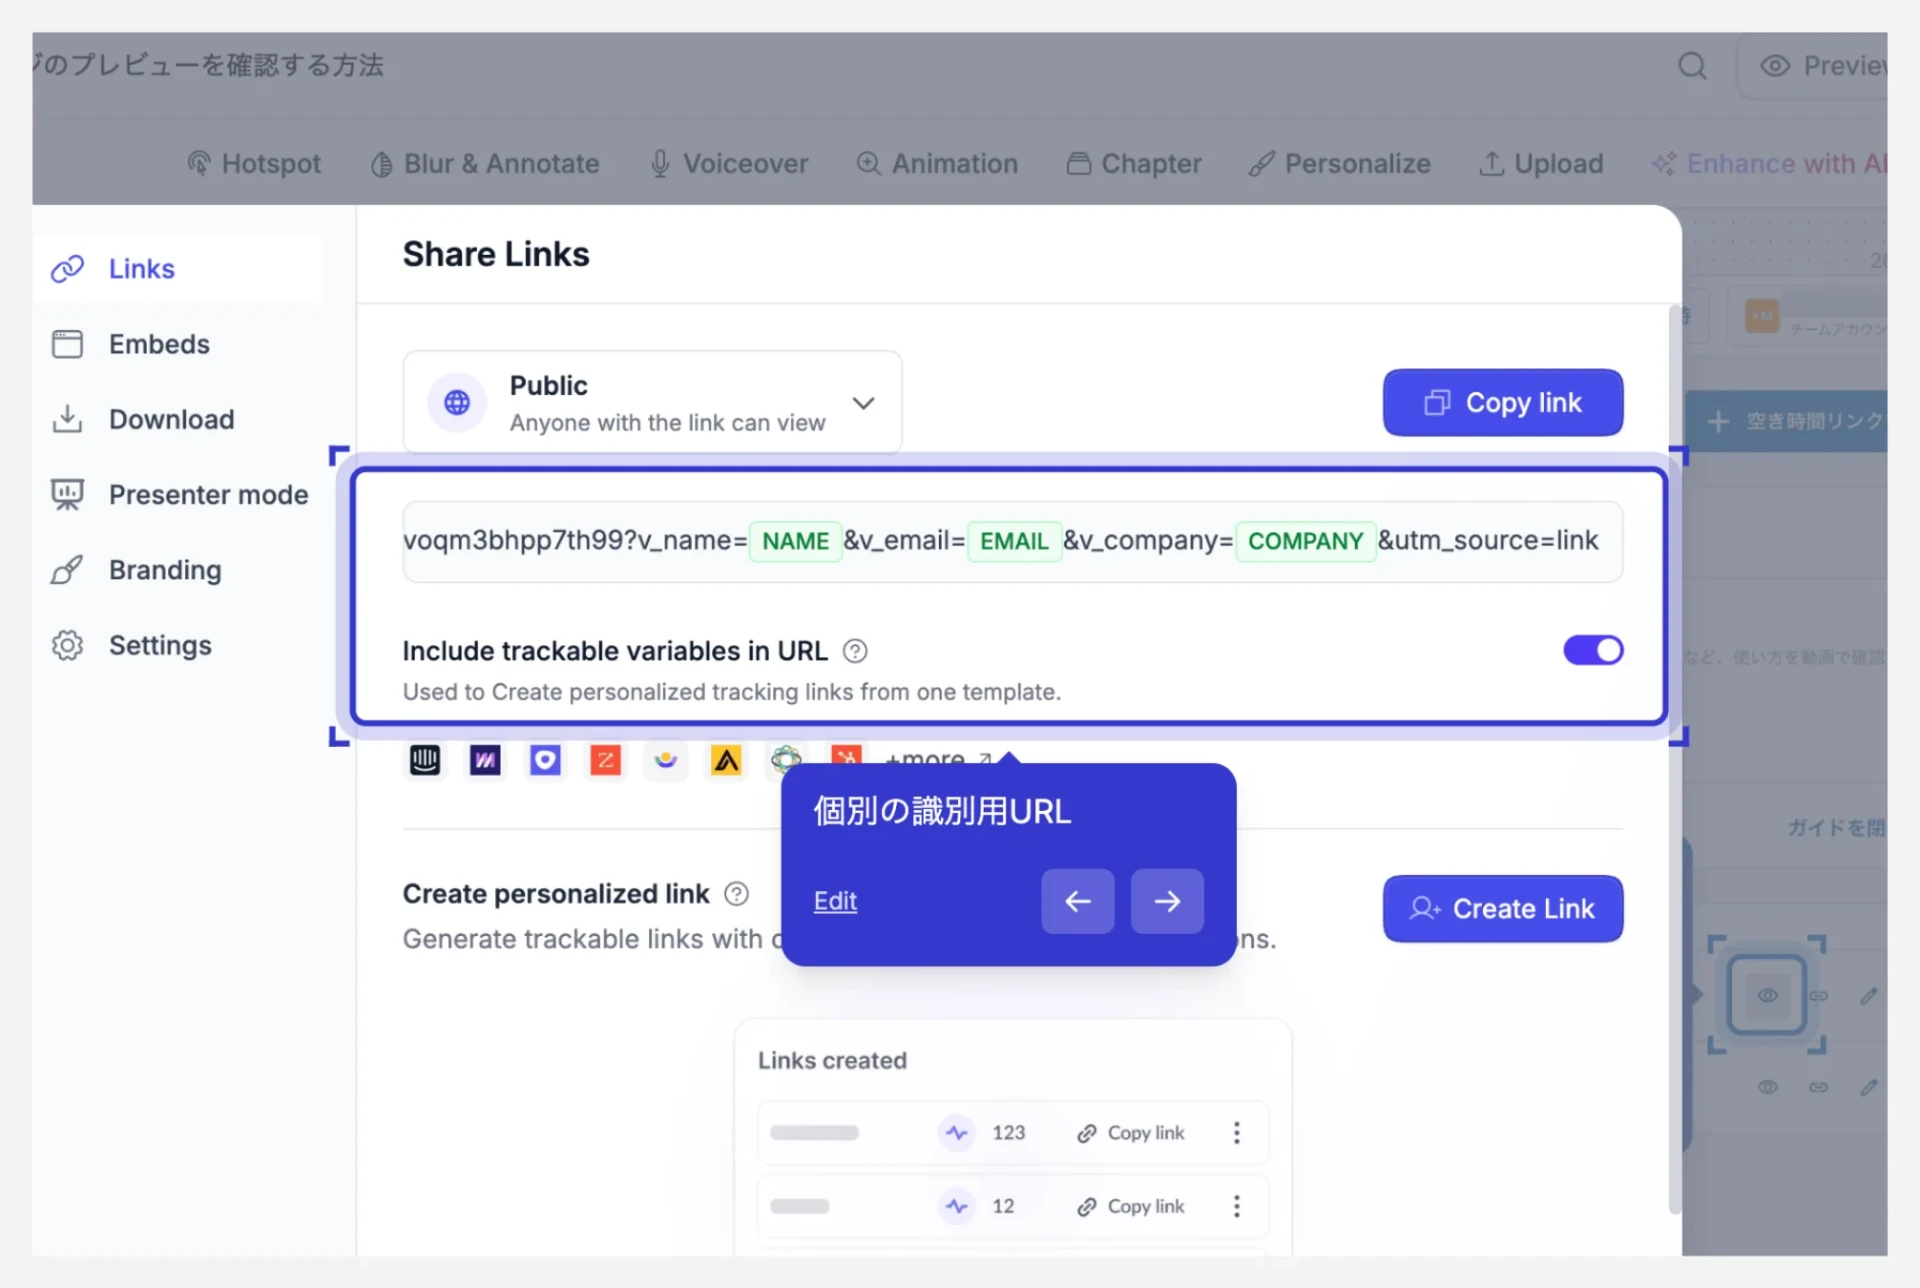Screen dimensions: 1920x1288
Task: Open the Animation tool
Action: [x=937, y=163]
